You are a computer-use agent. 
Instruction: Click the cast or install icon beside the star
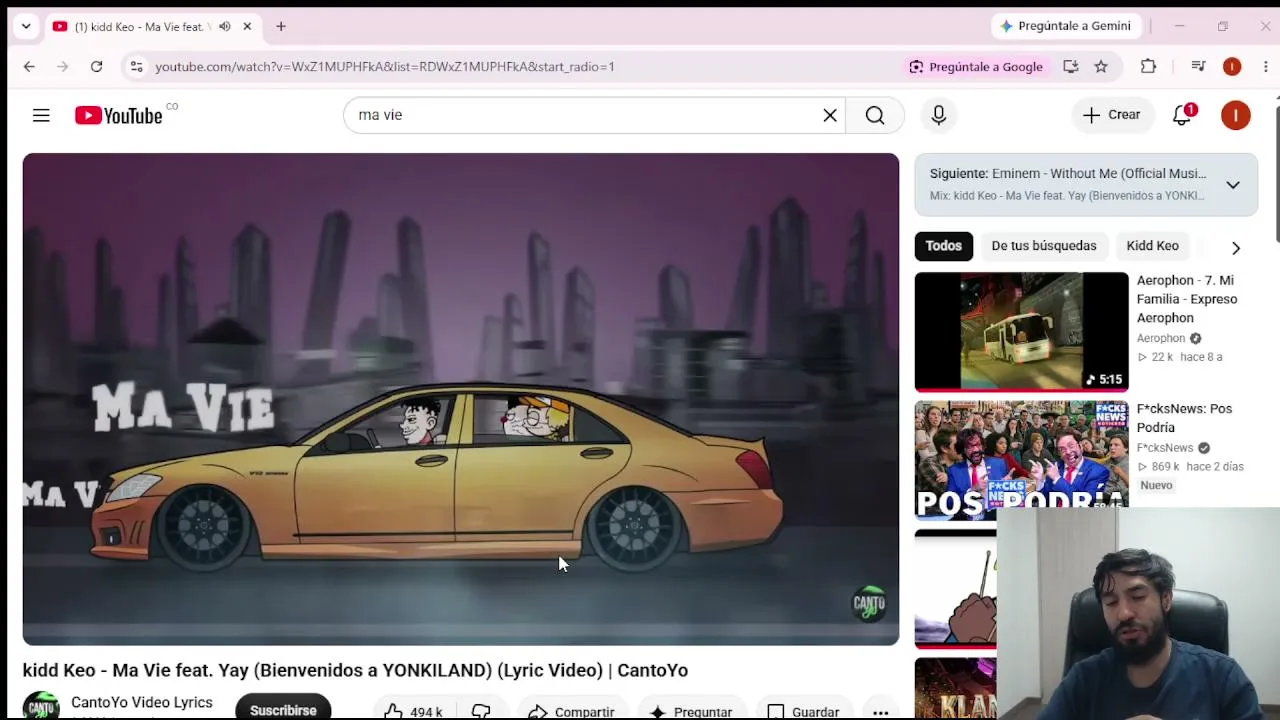(1071, 67)
